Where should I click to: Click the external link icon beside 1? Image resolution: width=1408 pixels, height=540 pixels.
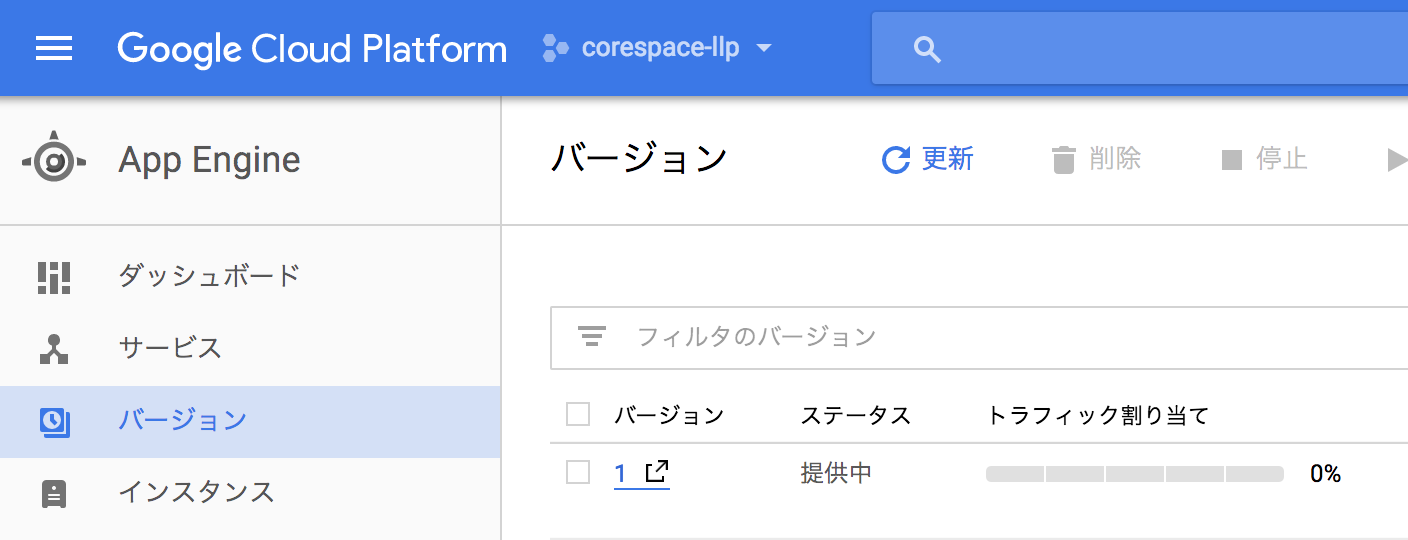(x=656, y=471)
